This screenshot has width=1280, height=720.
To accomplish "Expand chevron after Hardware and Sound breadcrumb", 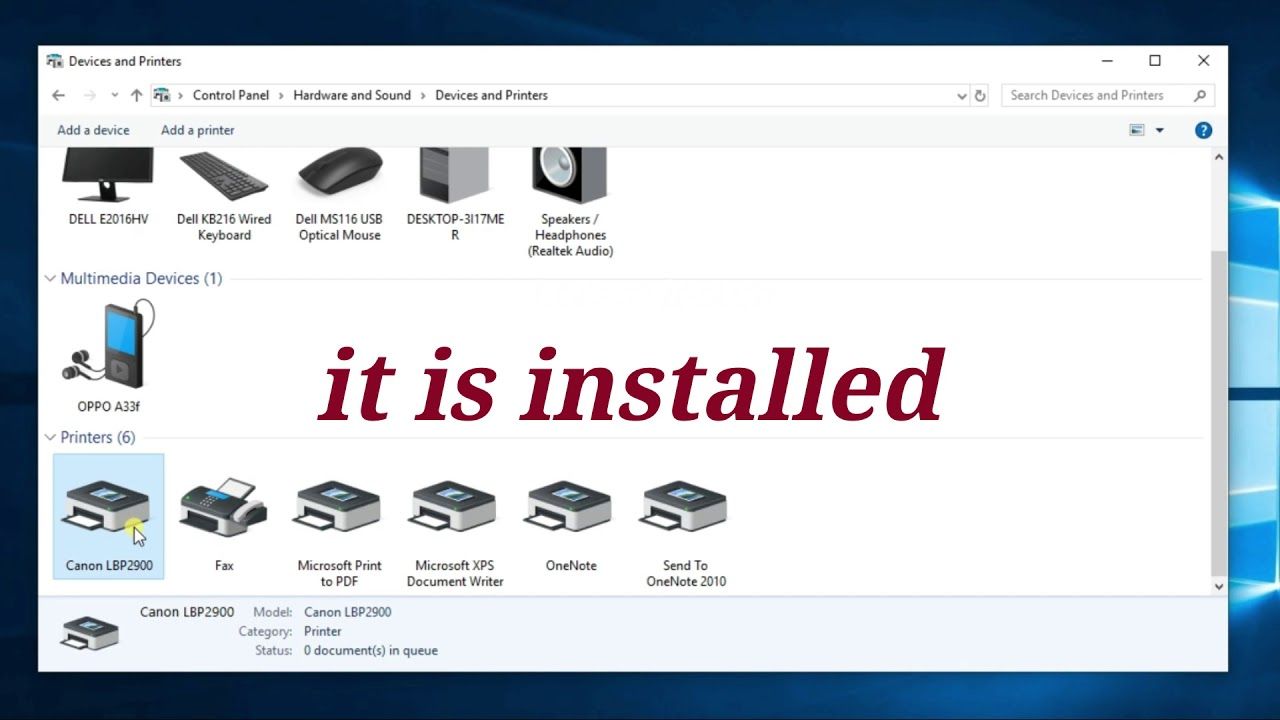I will point(423,96).
